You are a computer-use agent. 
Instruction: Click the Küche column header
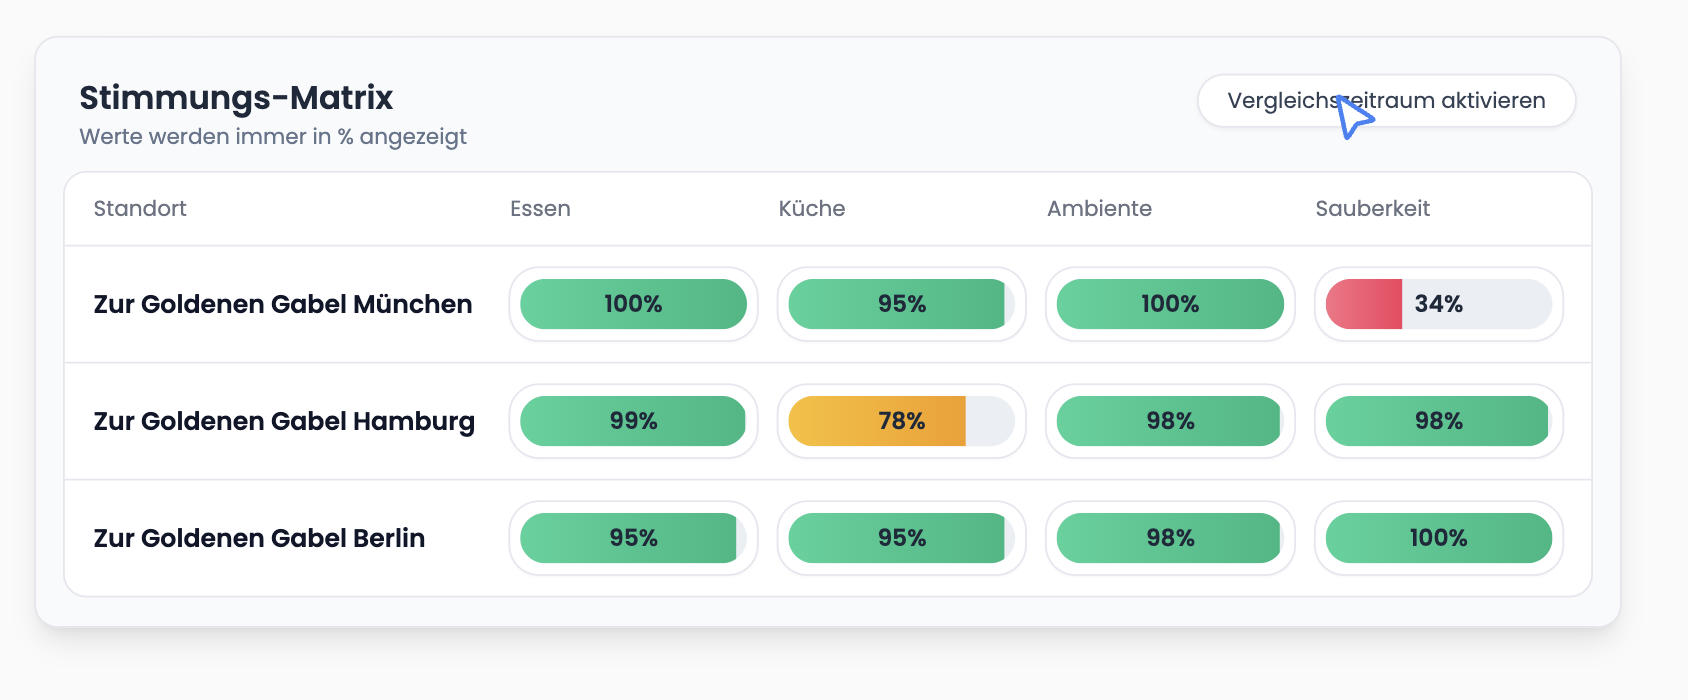point(811,209)
